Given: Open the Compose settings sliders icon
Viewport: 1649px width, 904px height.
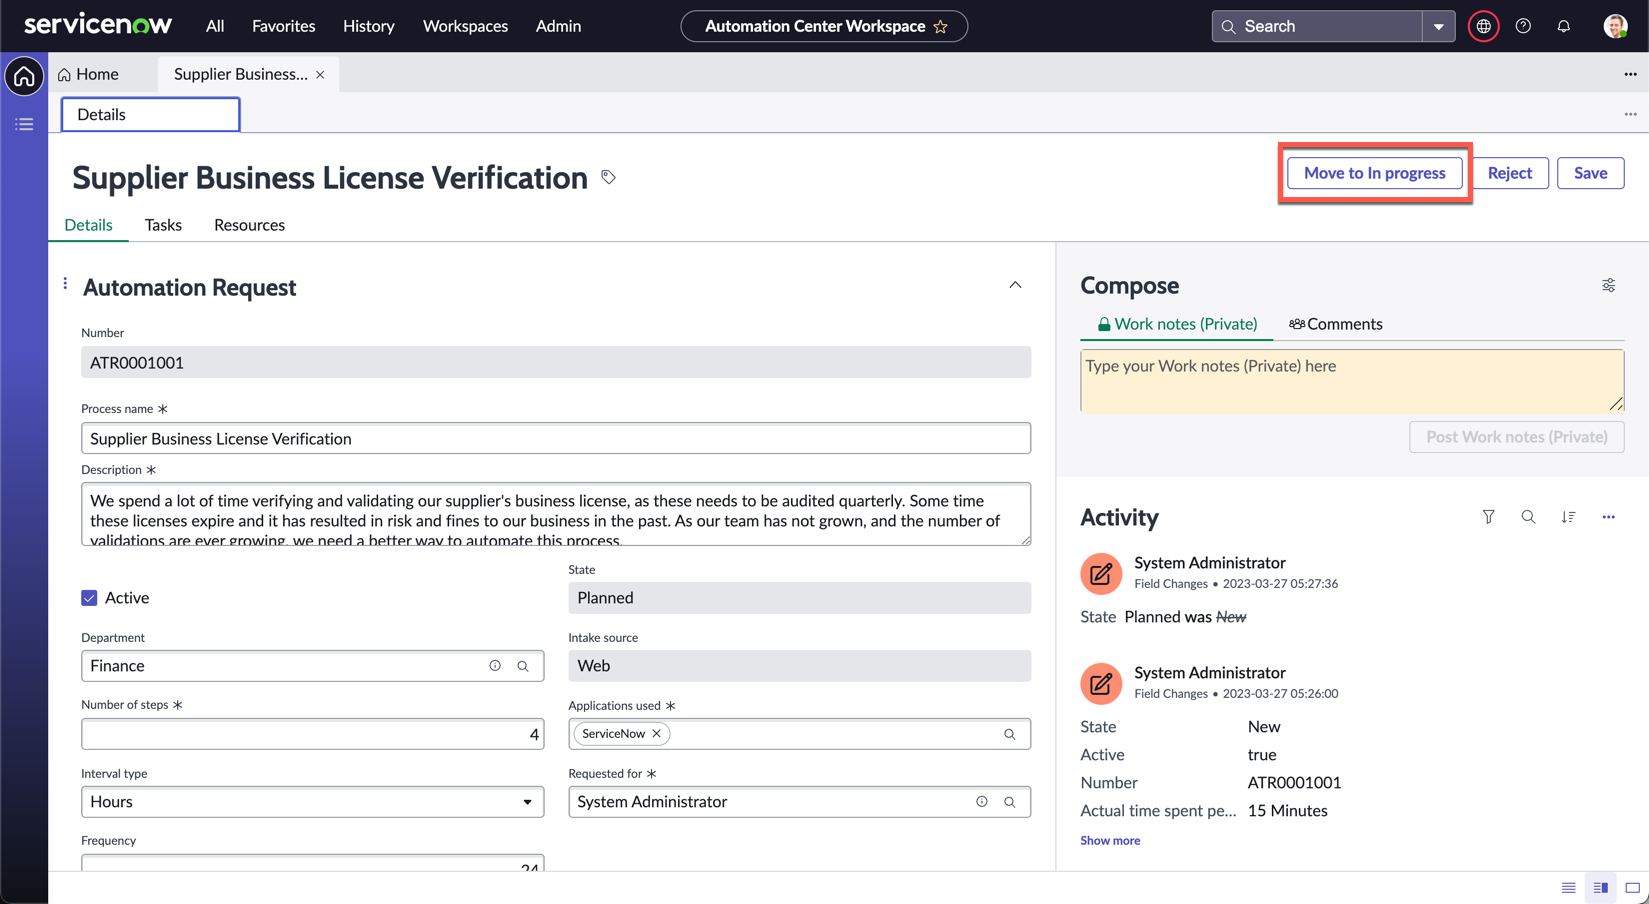Looking at the screenshot, I should 1608,286.
